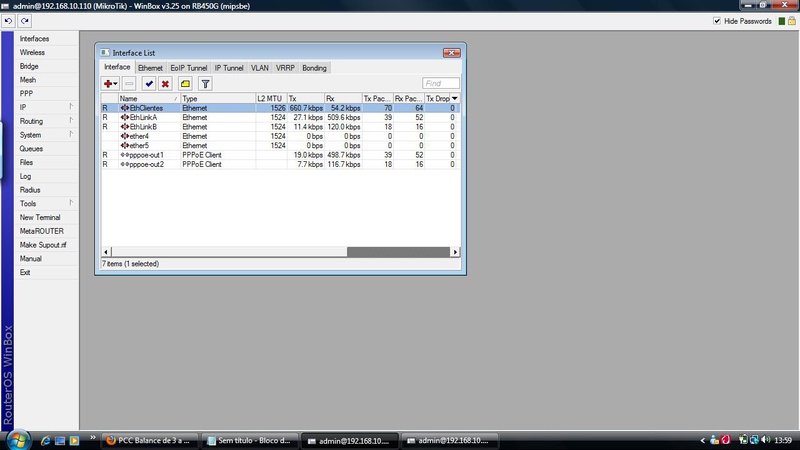
Task: Select the EthLinkB row
Action: [x=280, y=127]
